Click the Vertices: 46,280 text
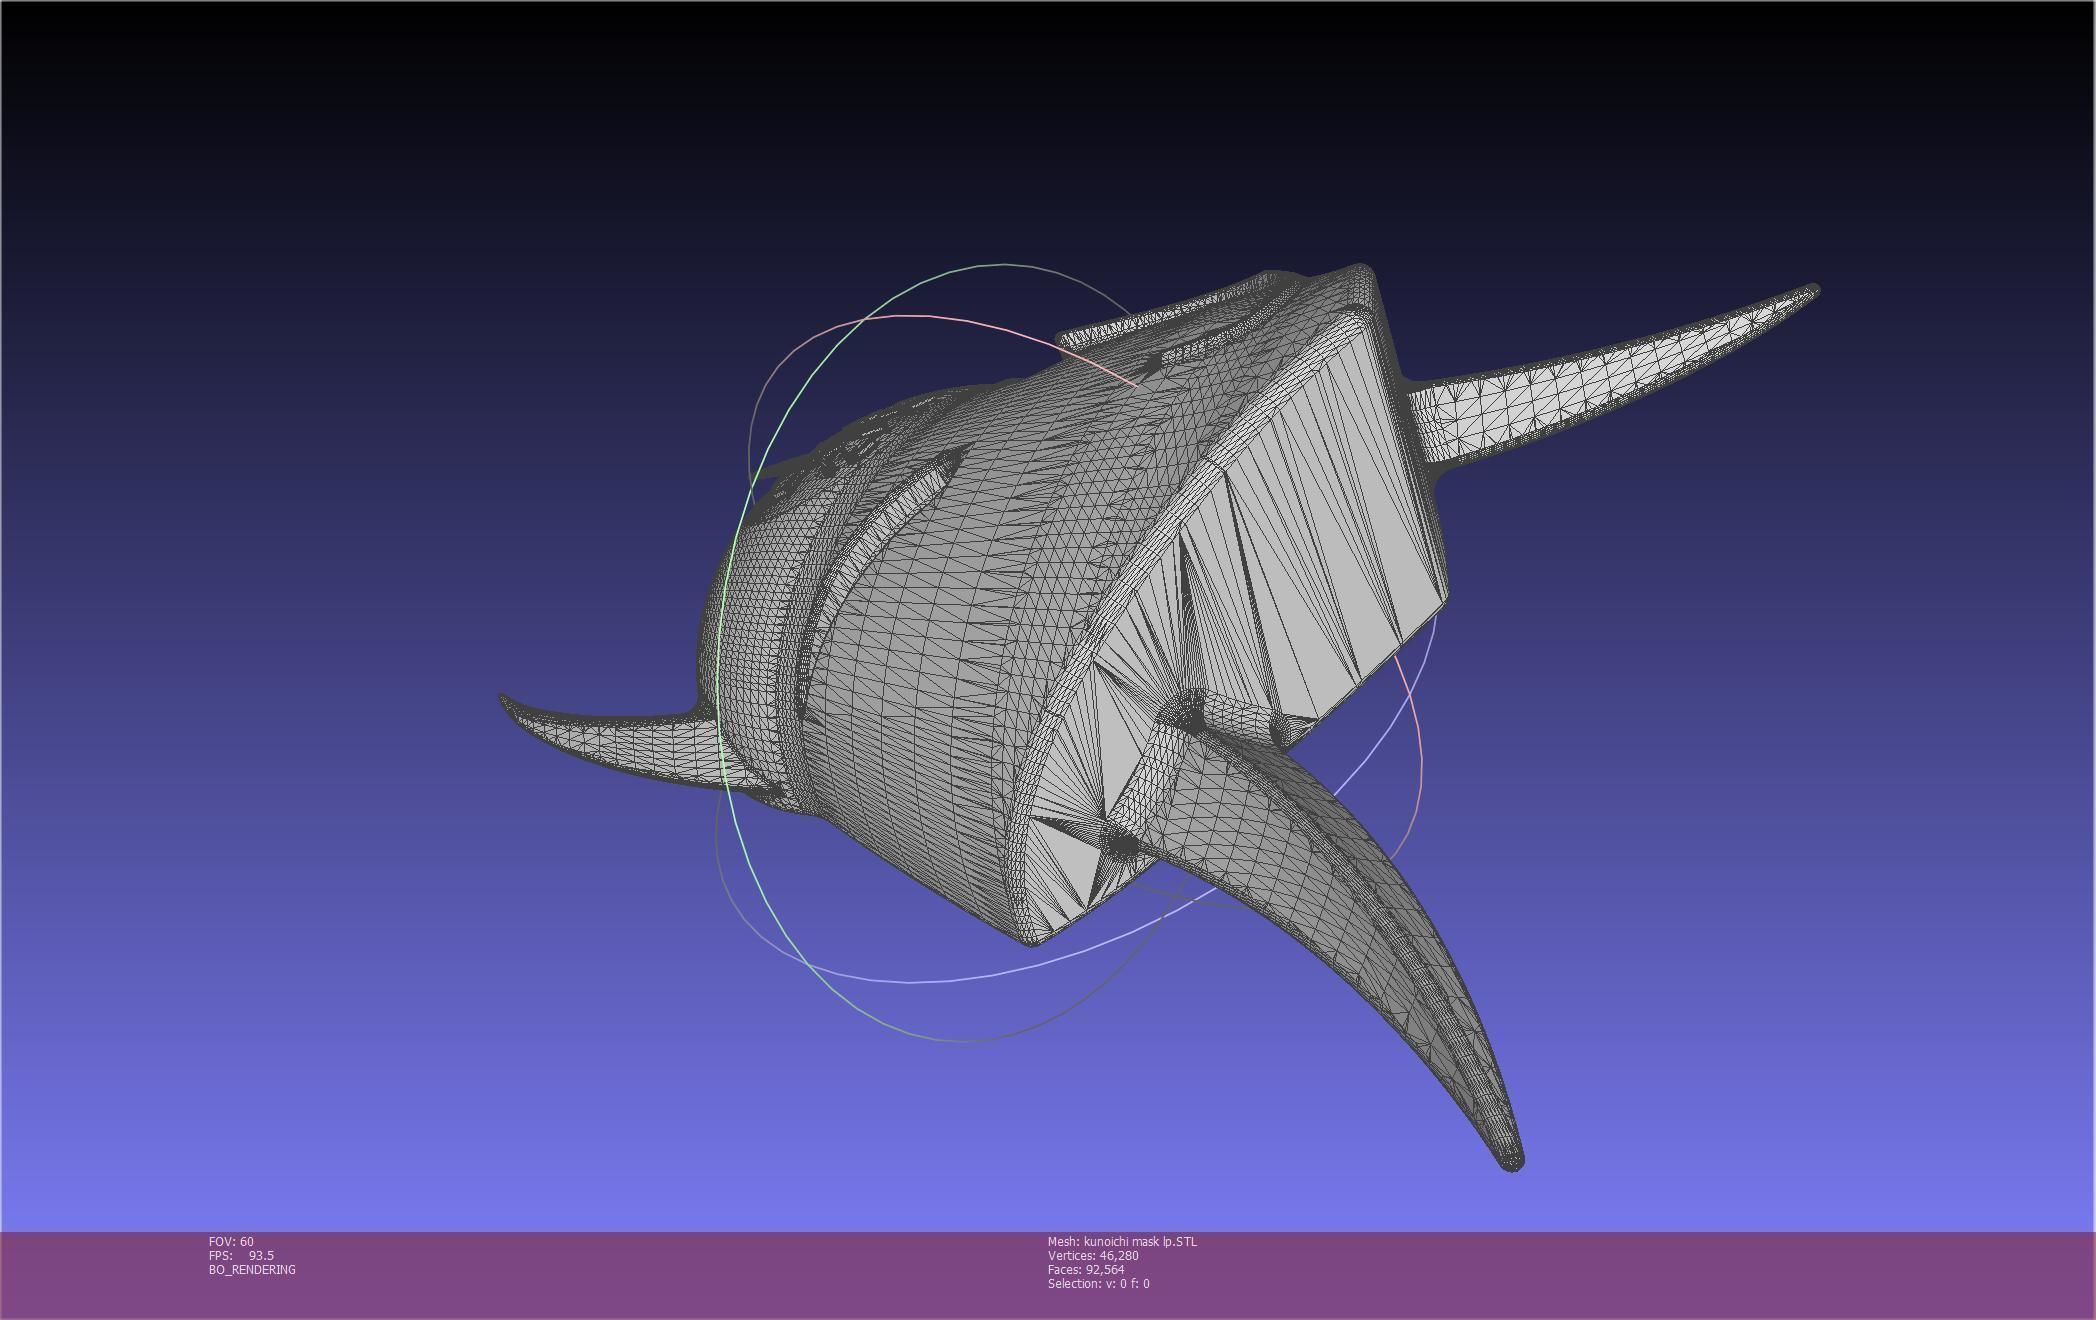 pos(1093,1255)
